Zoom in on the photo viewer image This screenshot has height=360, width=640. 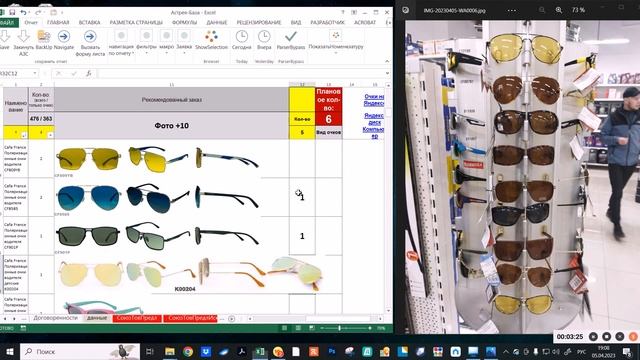(x=558, y=10)
